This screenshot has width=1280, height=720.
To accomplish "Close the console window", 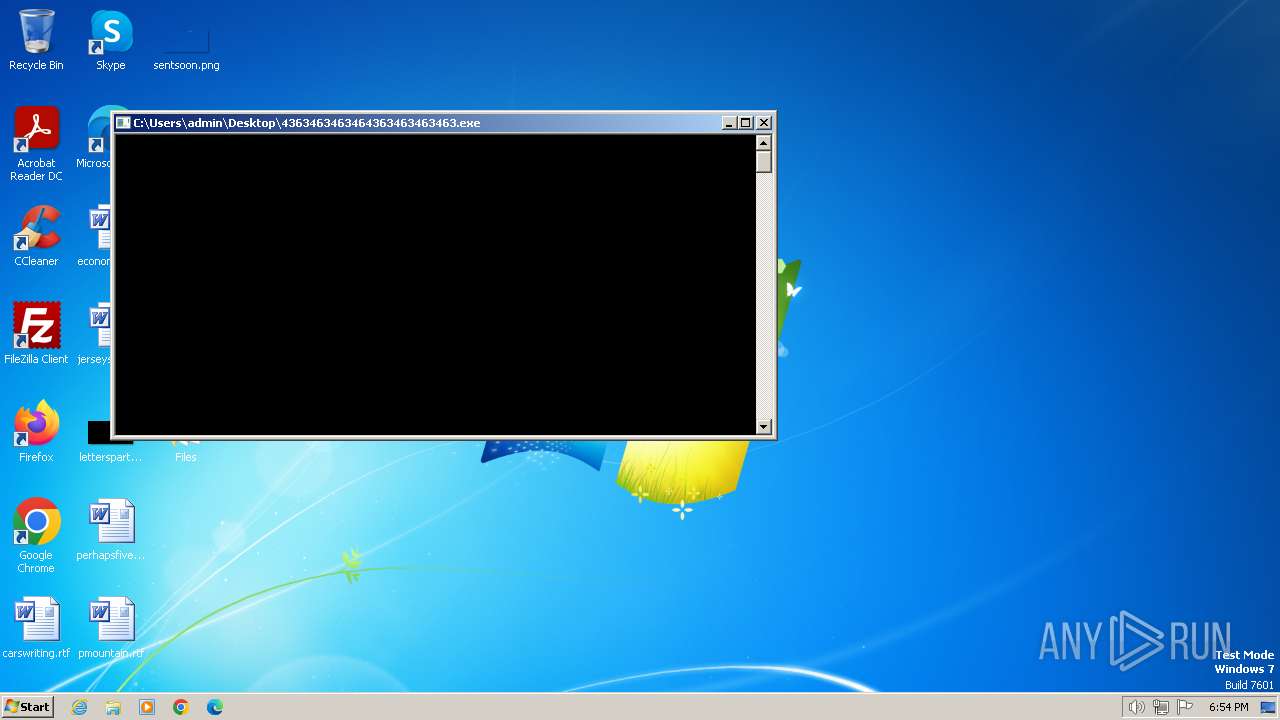I will point(764,123).
